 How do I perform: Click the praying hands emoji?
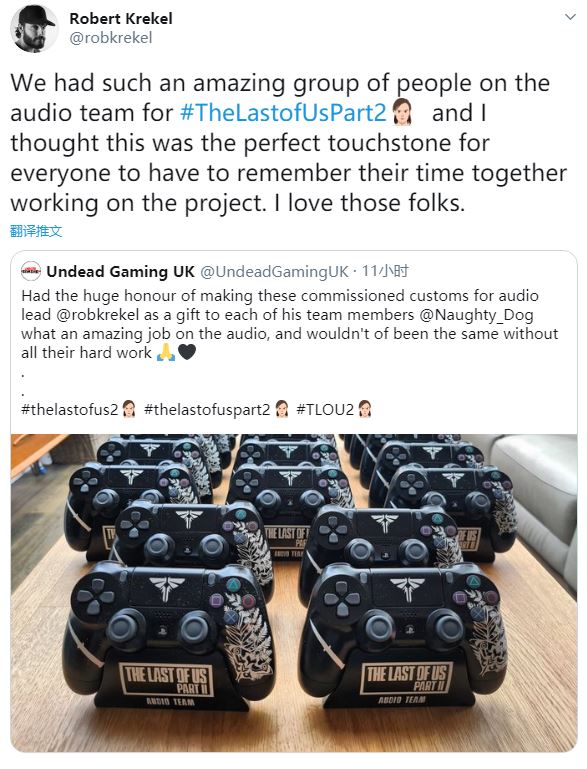(166, 352)
